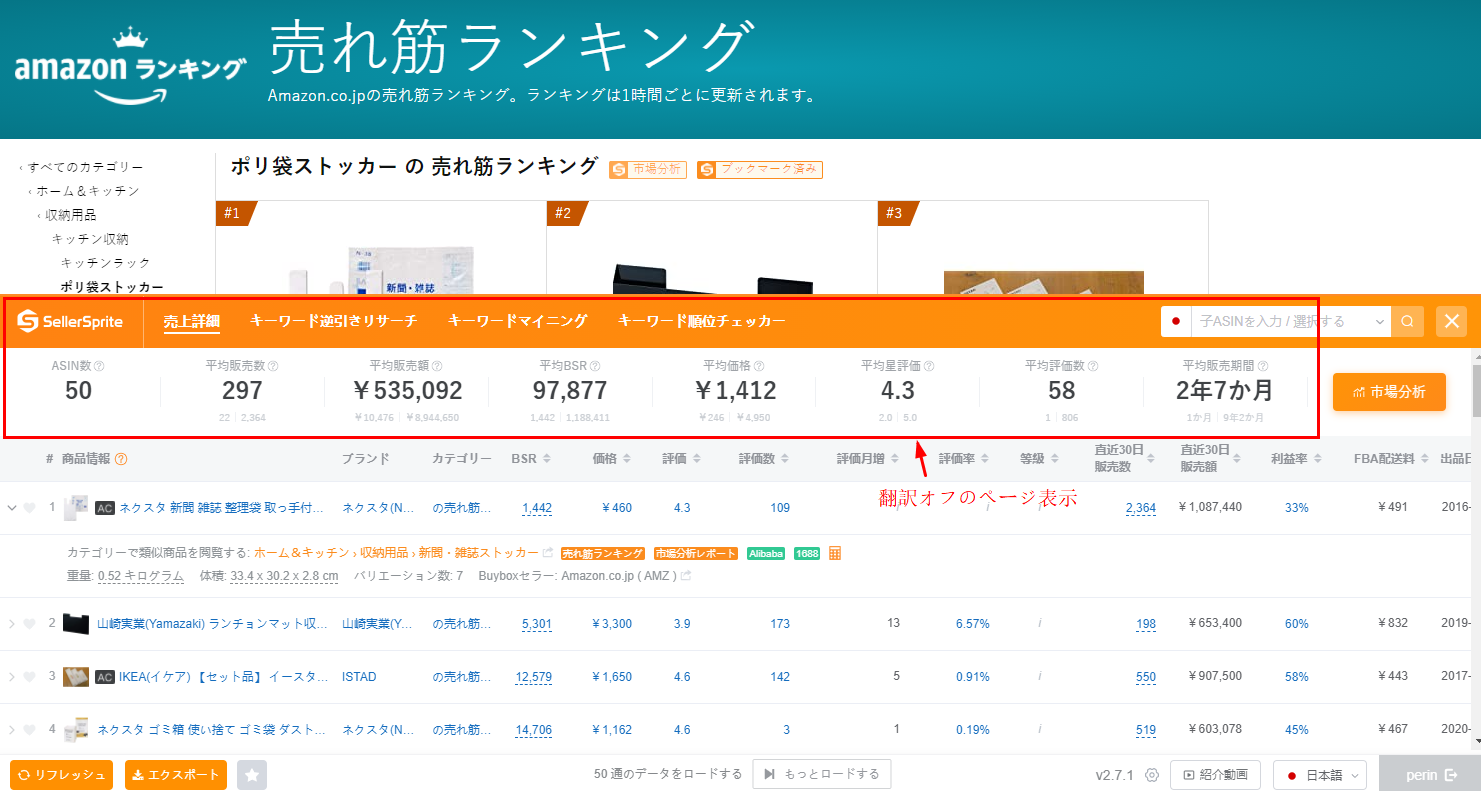Click the 紹介動画 button
The height and width of the screenshot is (791, 1481).
pos(1215,775)
